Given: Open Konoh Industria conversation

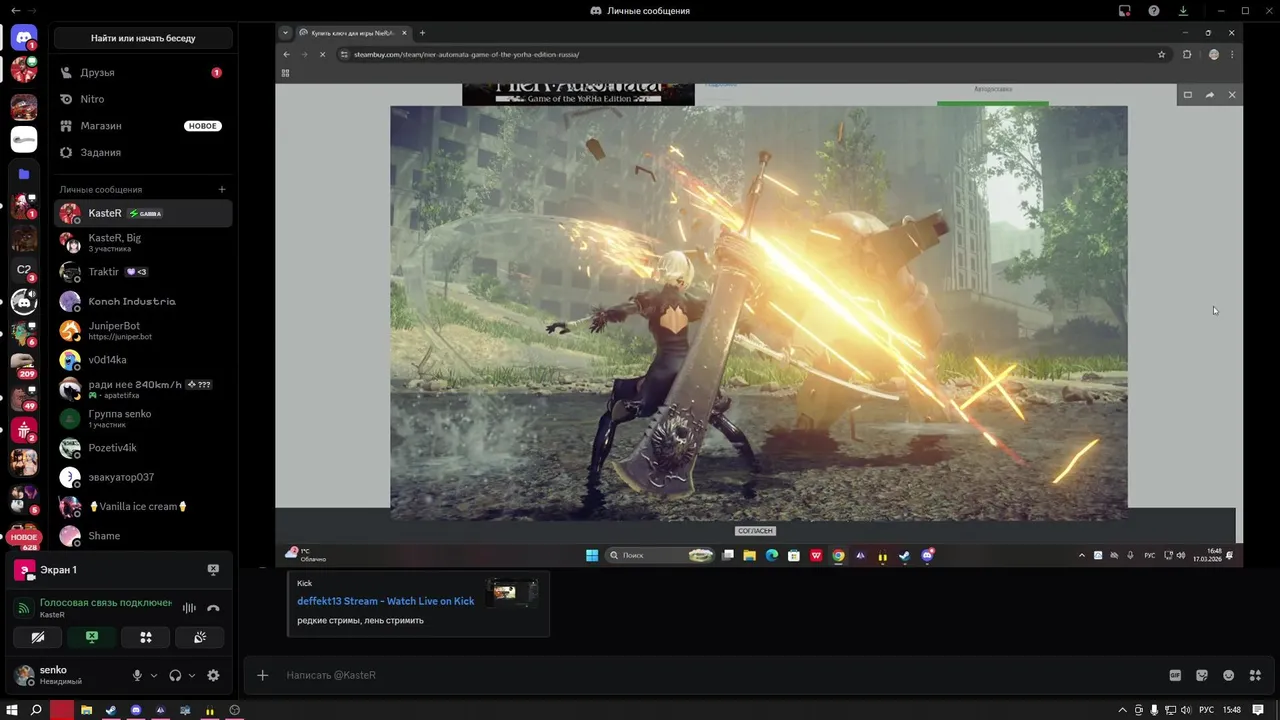Looking at the screenshot, I should [x=143, y=301].
